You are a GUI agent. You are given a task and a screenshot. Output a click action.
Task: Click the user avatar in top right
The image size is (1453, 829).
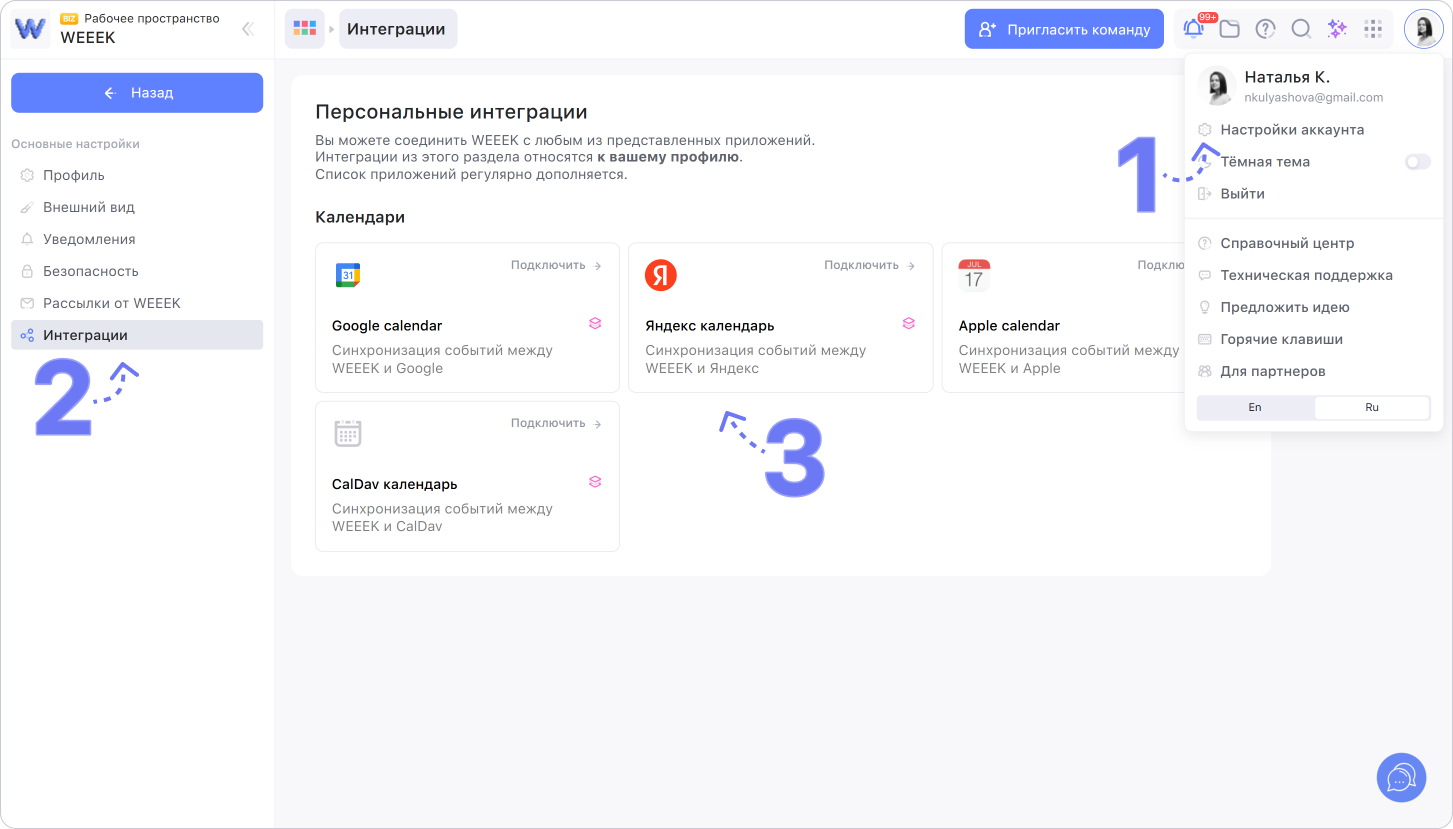(1423, 29)
